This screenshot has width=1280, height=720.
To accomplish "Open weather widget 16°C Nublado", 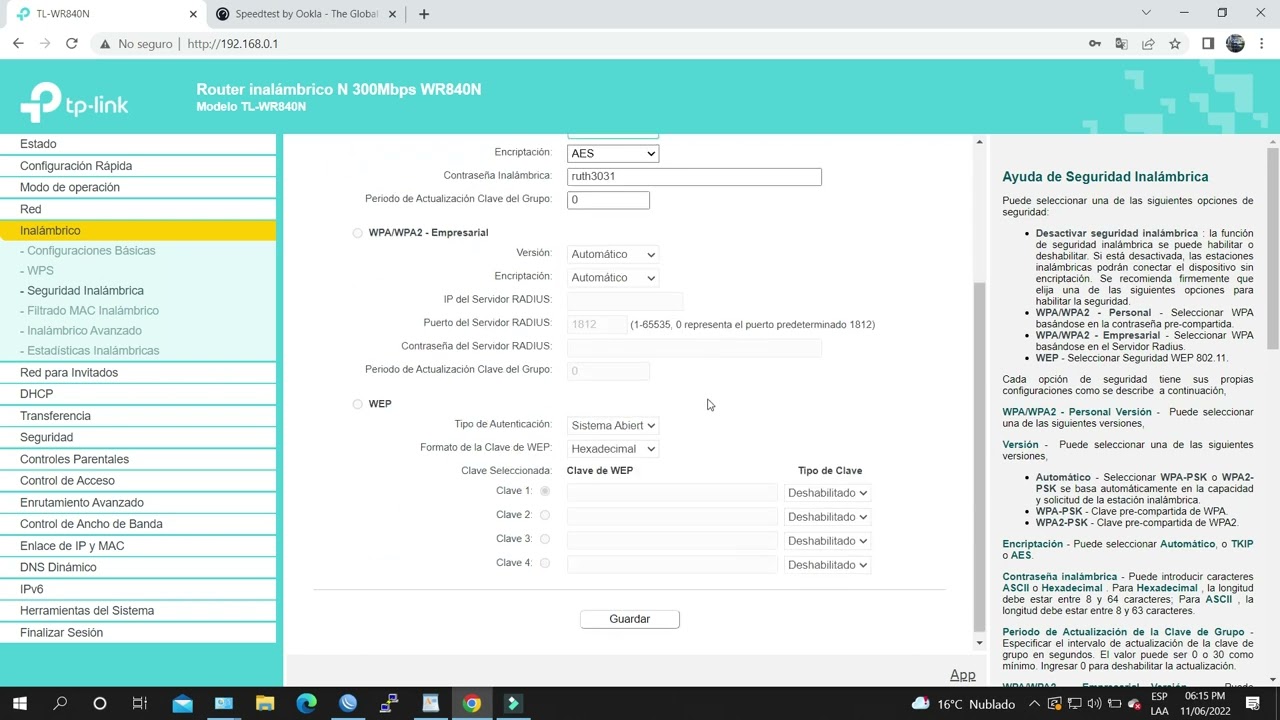I will [x=963, y=703].
